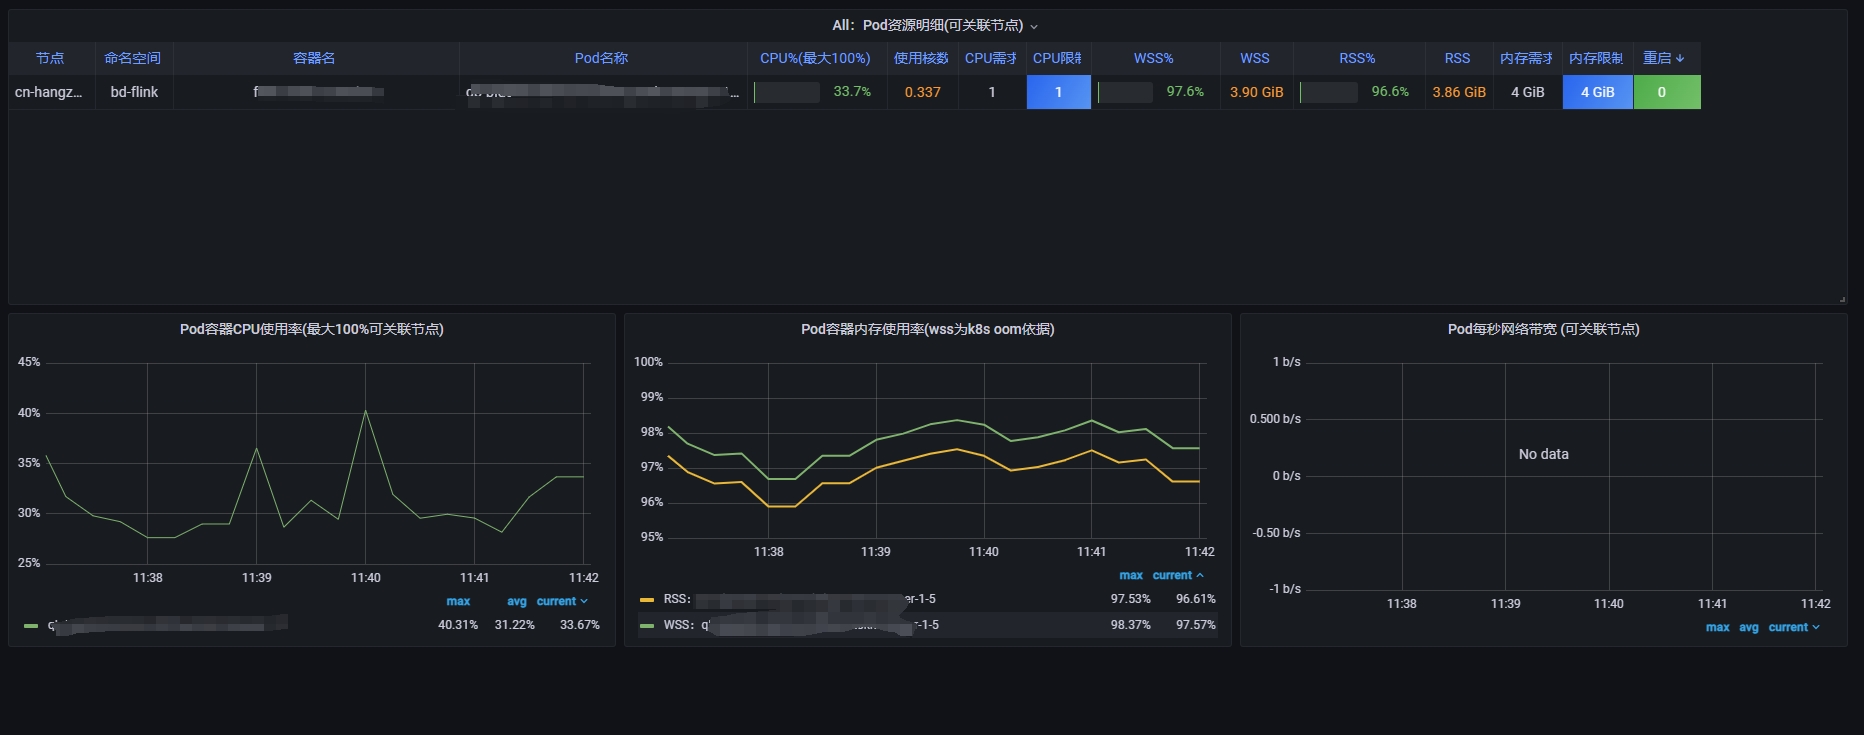Sort by the Pod名称 column header

pyautogui.click(x=601, y=59)
